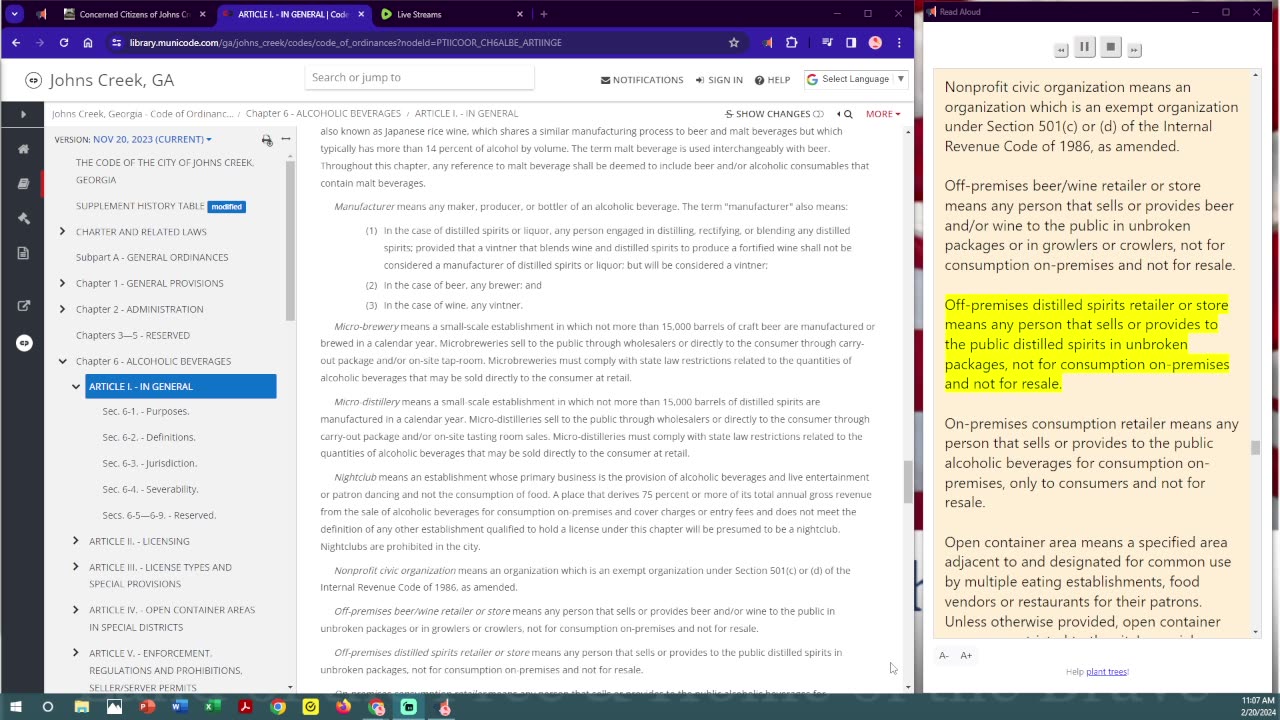This screenshot has width=1280, height=720.
Task: Expand Chapter 1 - GENERAL PROVISIONS
Action: click(x=62, y=283)
